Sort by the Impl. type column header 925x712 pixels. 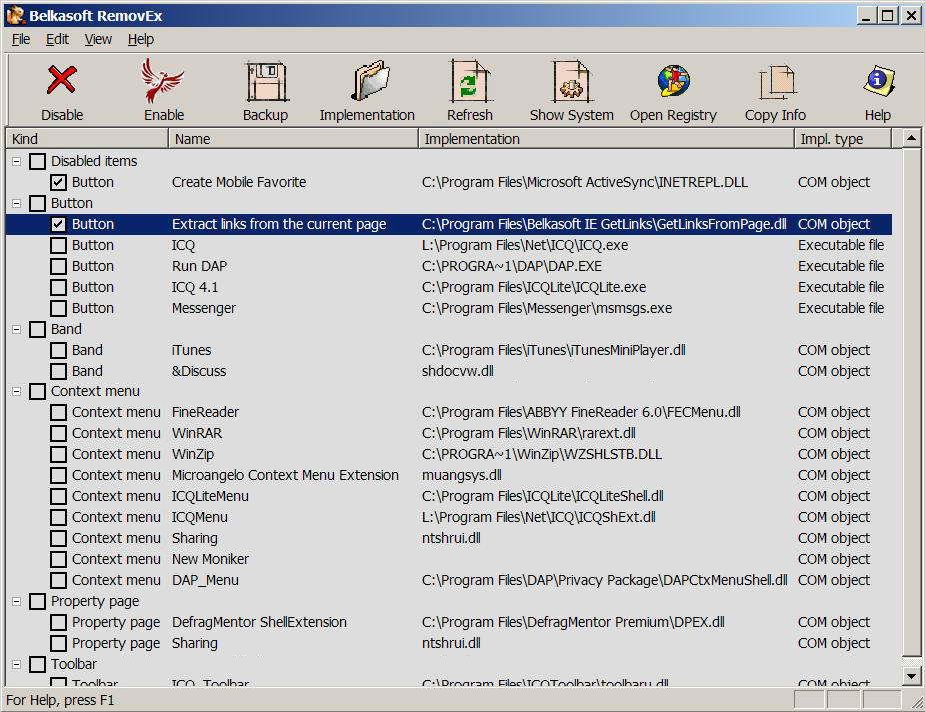[842, 139]
